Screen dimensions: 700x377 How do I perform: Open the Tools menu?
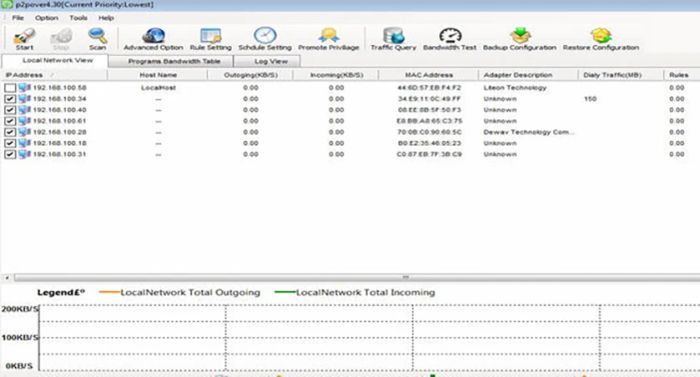coord(78,18)
